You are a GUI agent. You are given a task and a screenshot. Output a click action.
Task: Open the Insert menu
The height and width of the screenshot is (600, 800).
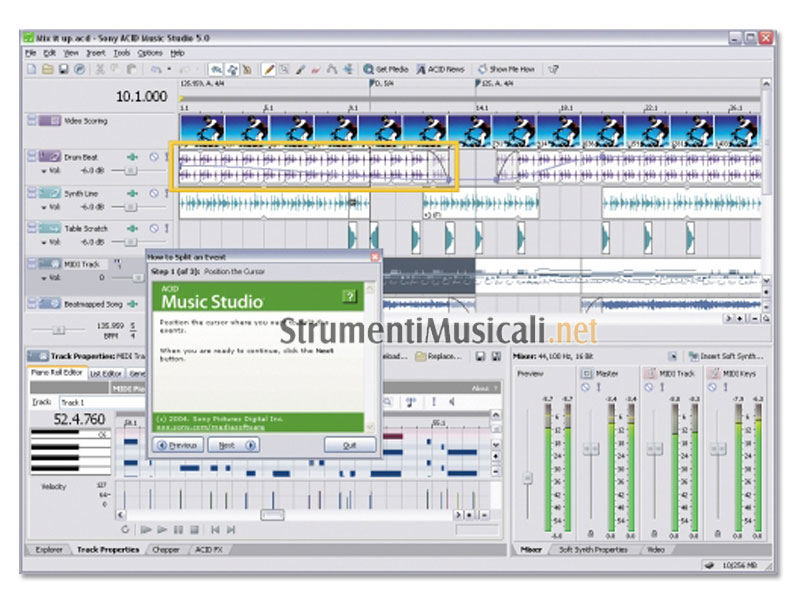click(x=96, y=52)
